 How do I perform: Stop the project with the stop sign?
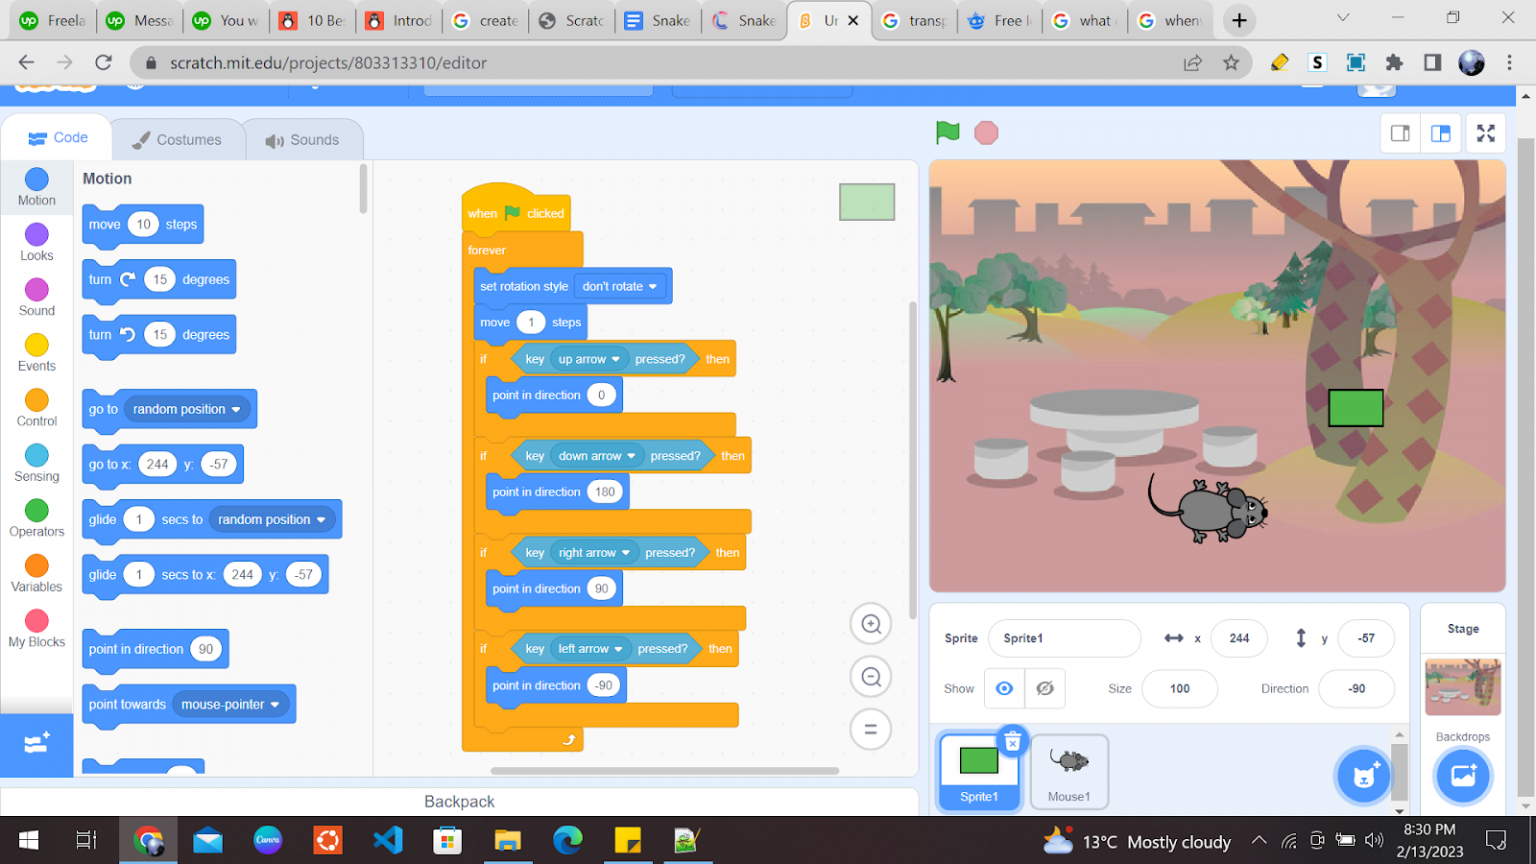(986, 131)
